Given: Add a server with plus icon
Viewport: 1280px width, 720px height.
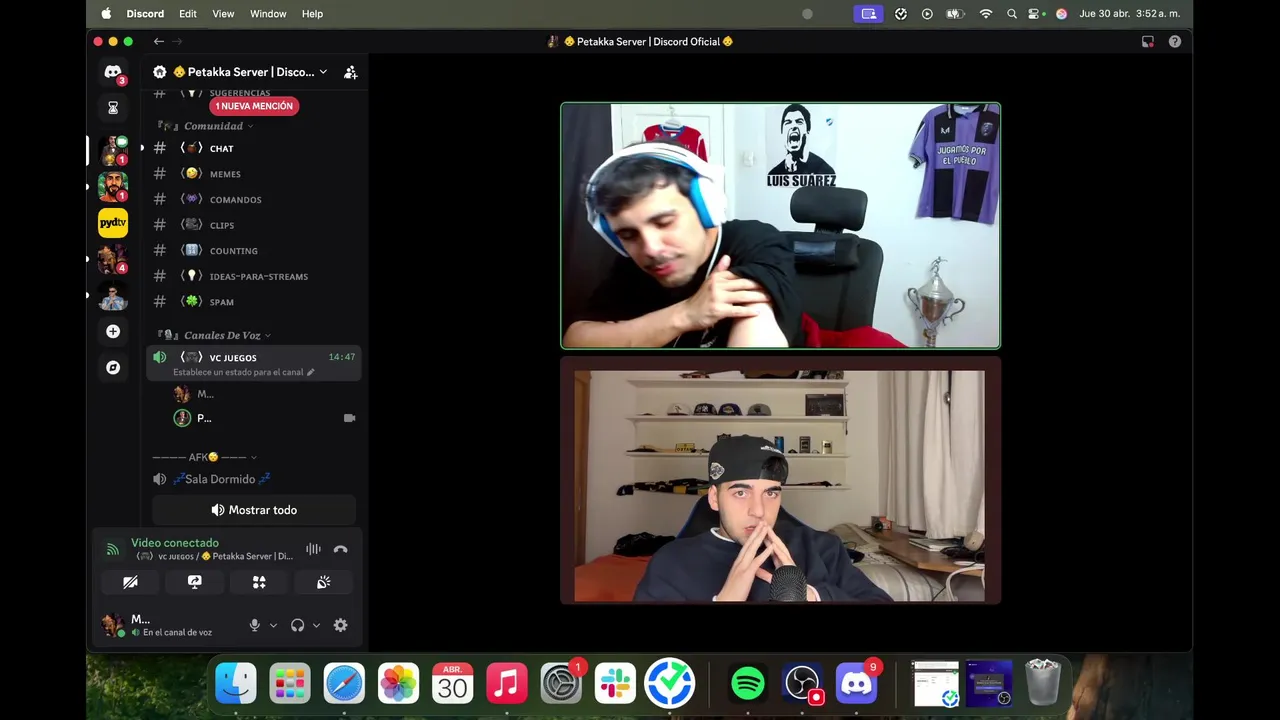Looking at the screenshot, I should [113, 331].
